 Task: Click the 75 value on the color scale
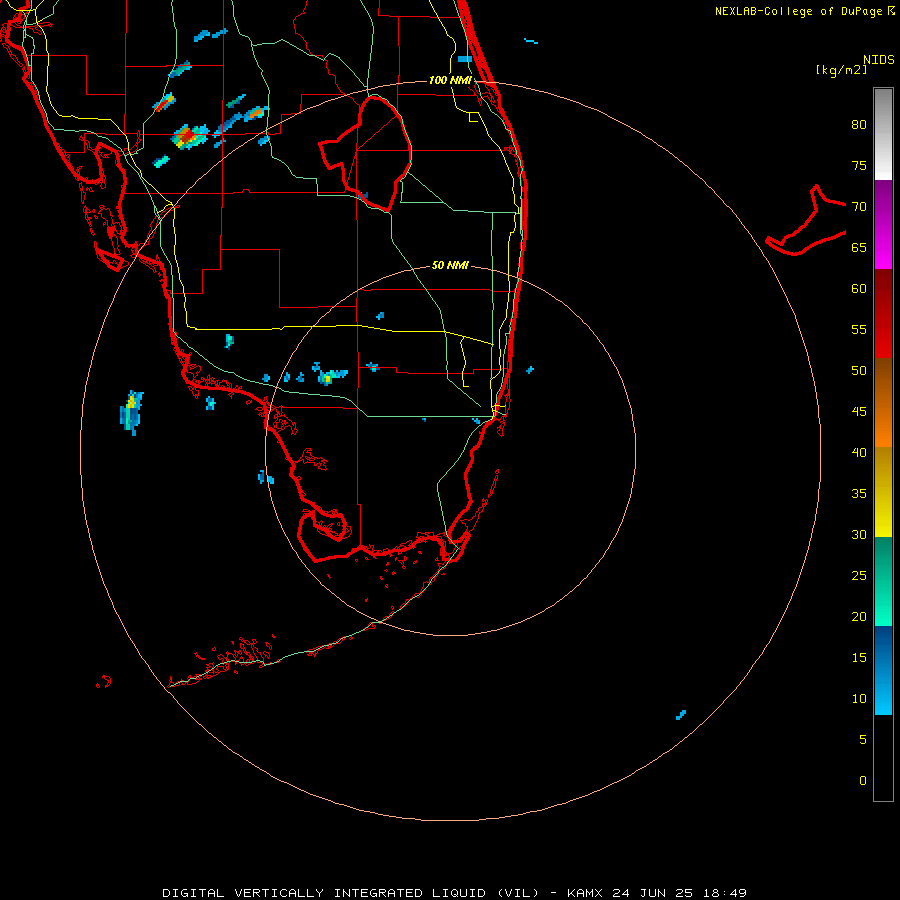pyautogui.click(x=859, y=165)
